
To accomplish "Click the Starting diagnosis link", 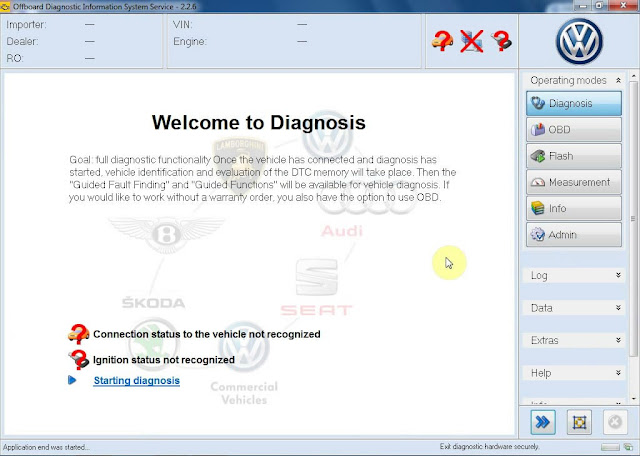I will coord(137,380).
